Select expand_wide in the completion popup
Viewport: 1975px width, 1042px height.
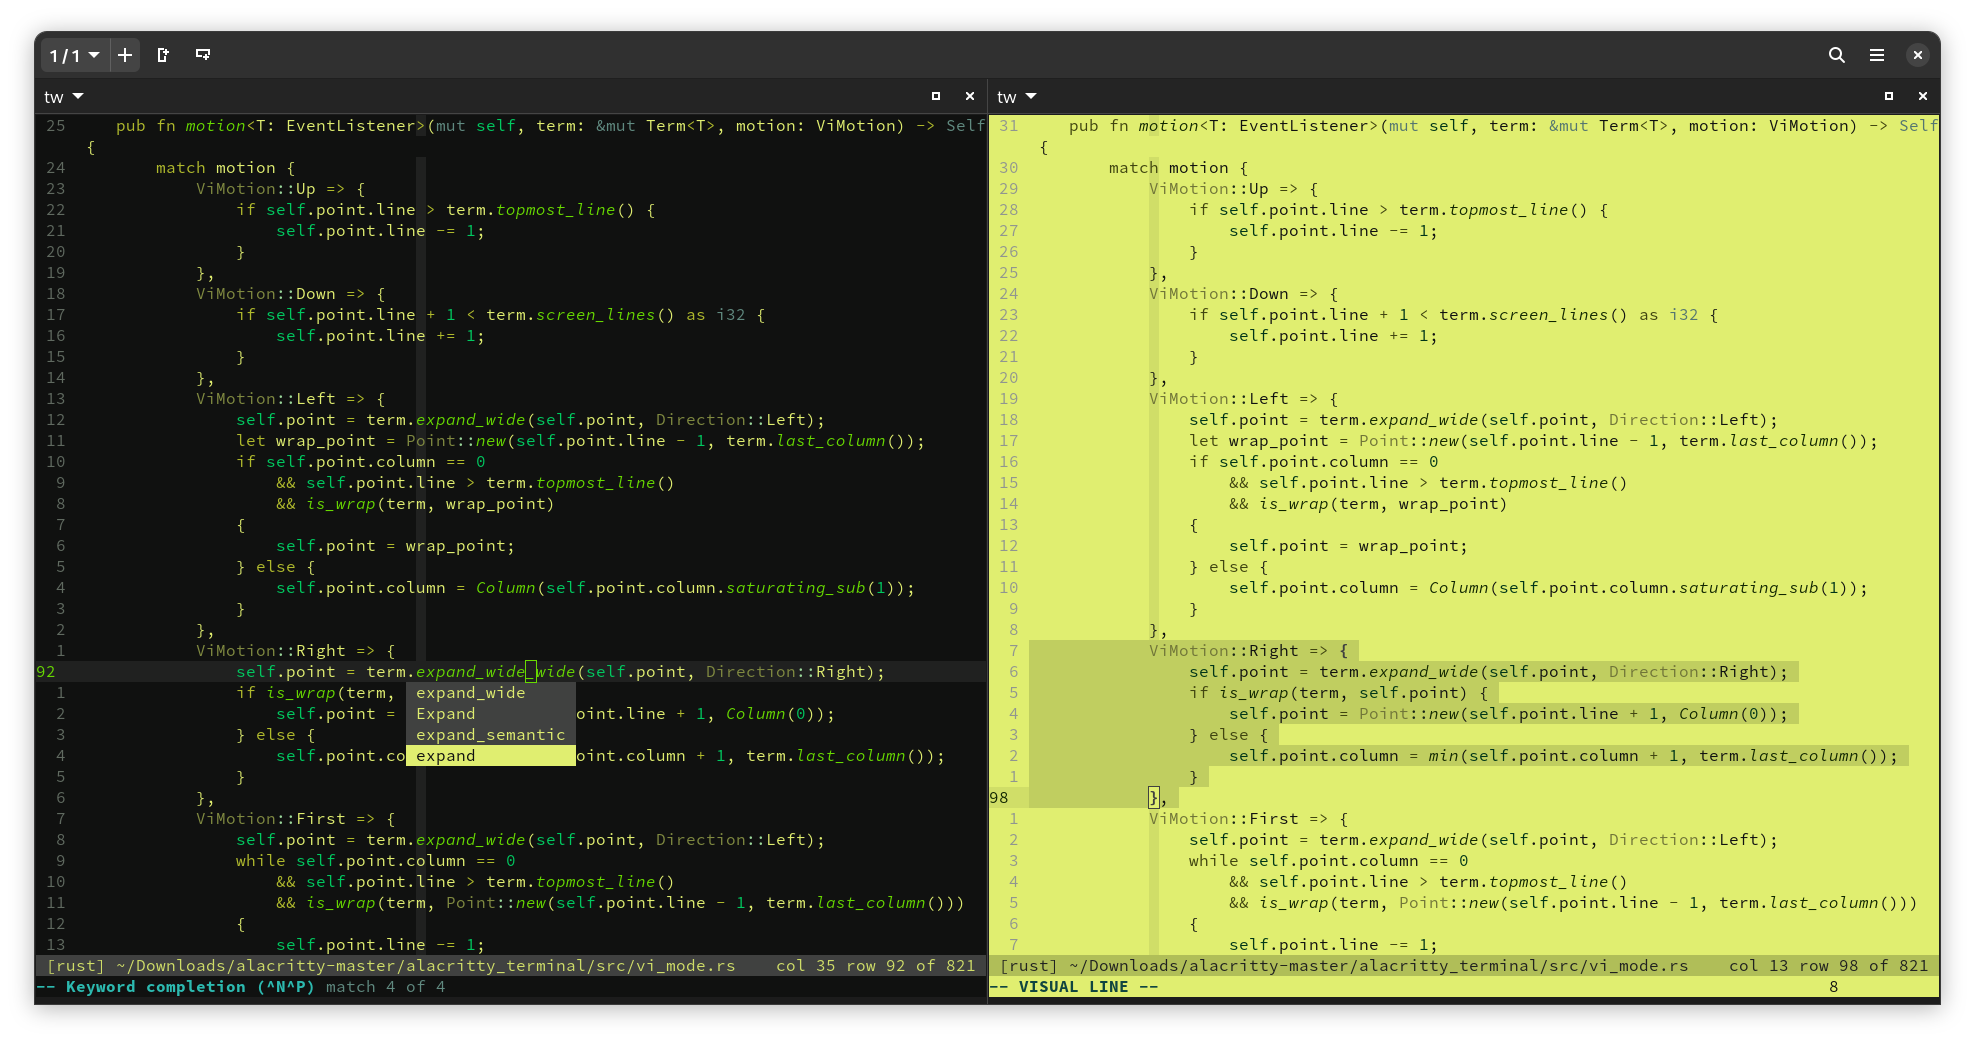click(470, 692)
